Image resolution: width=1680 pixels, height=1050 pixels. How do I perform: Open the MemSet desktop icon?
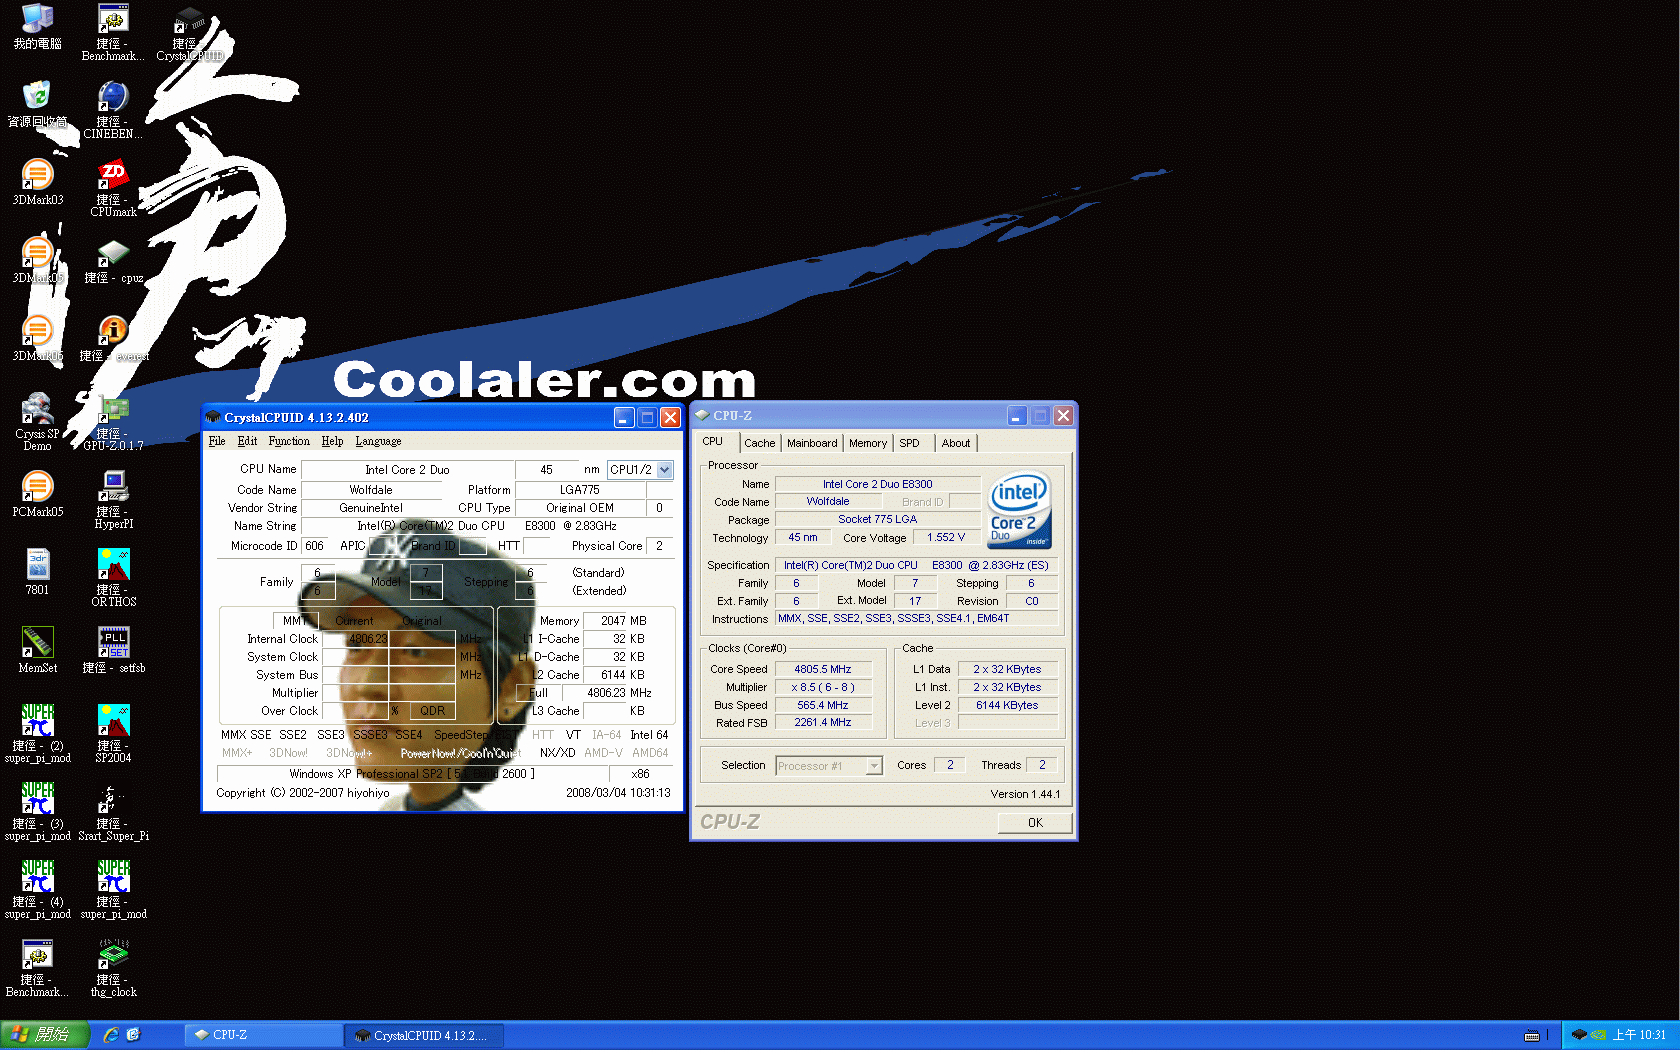coord(37,650)
